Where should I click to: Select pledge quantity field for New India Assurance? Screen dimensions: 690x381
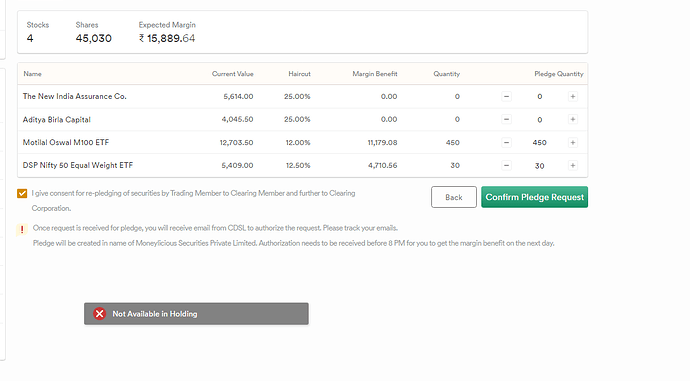point(540,96)
